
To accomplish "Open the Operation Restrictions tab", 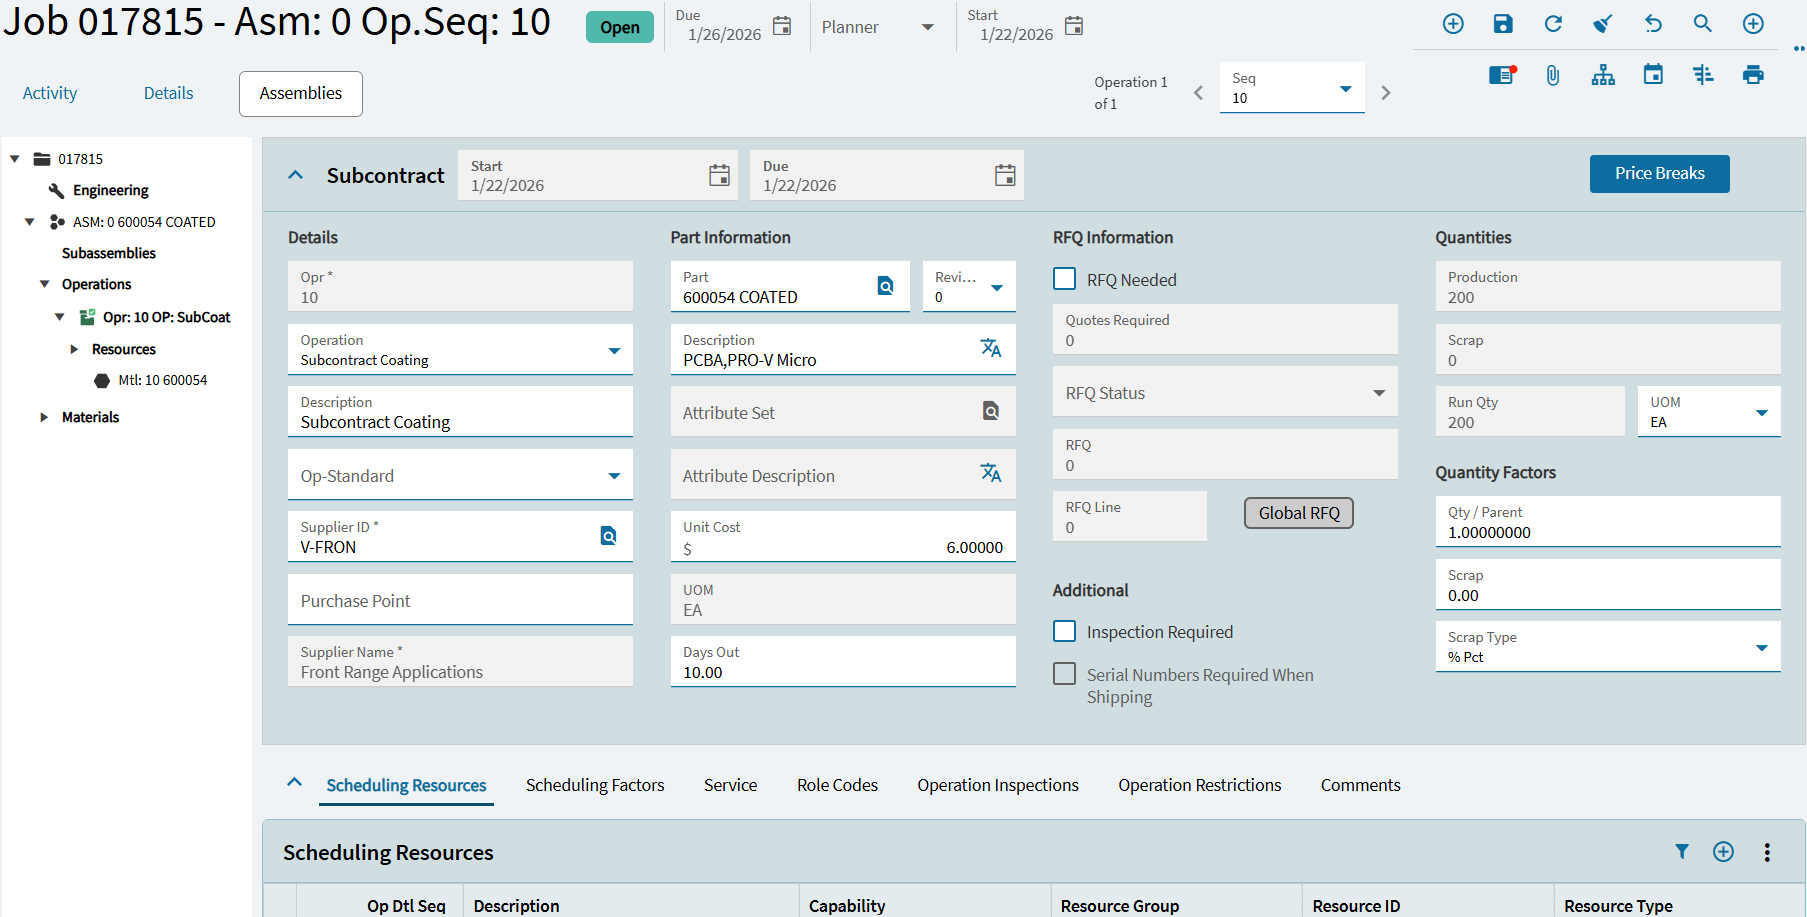I will point(1200,785).
